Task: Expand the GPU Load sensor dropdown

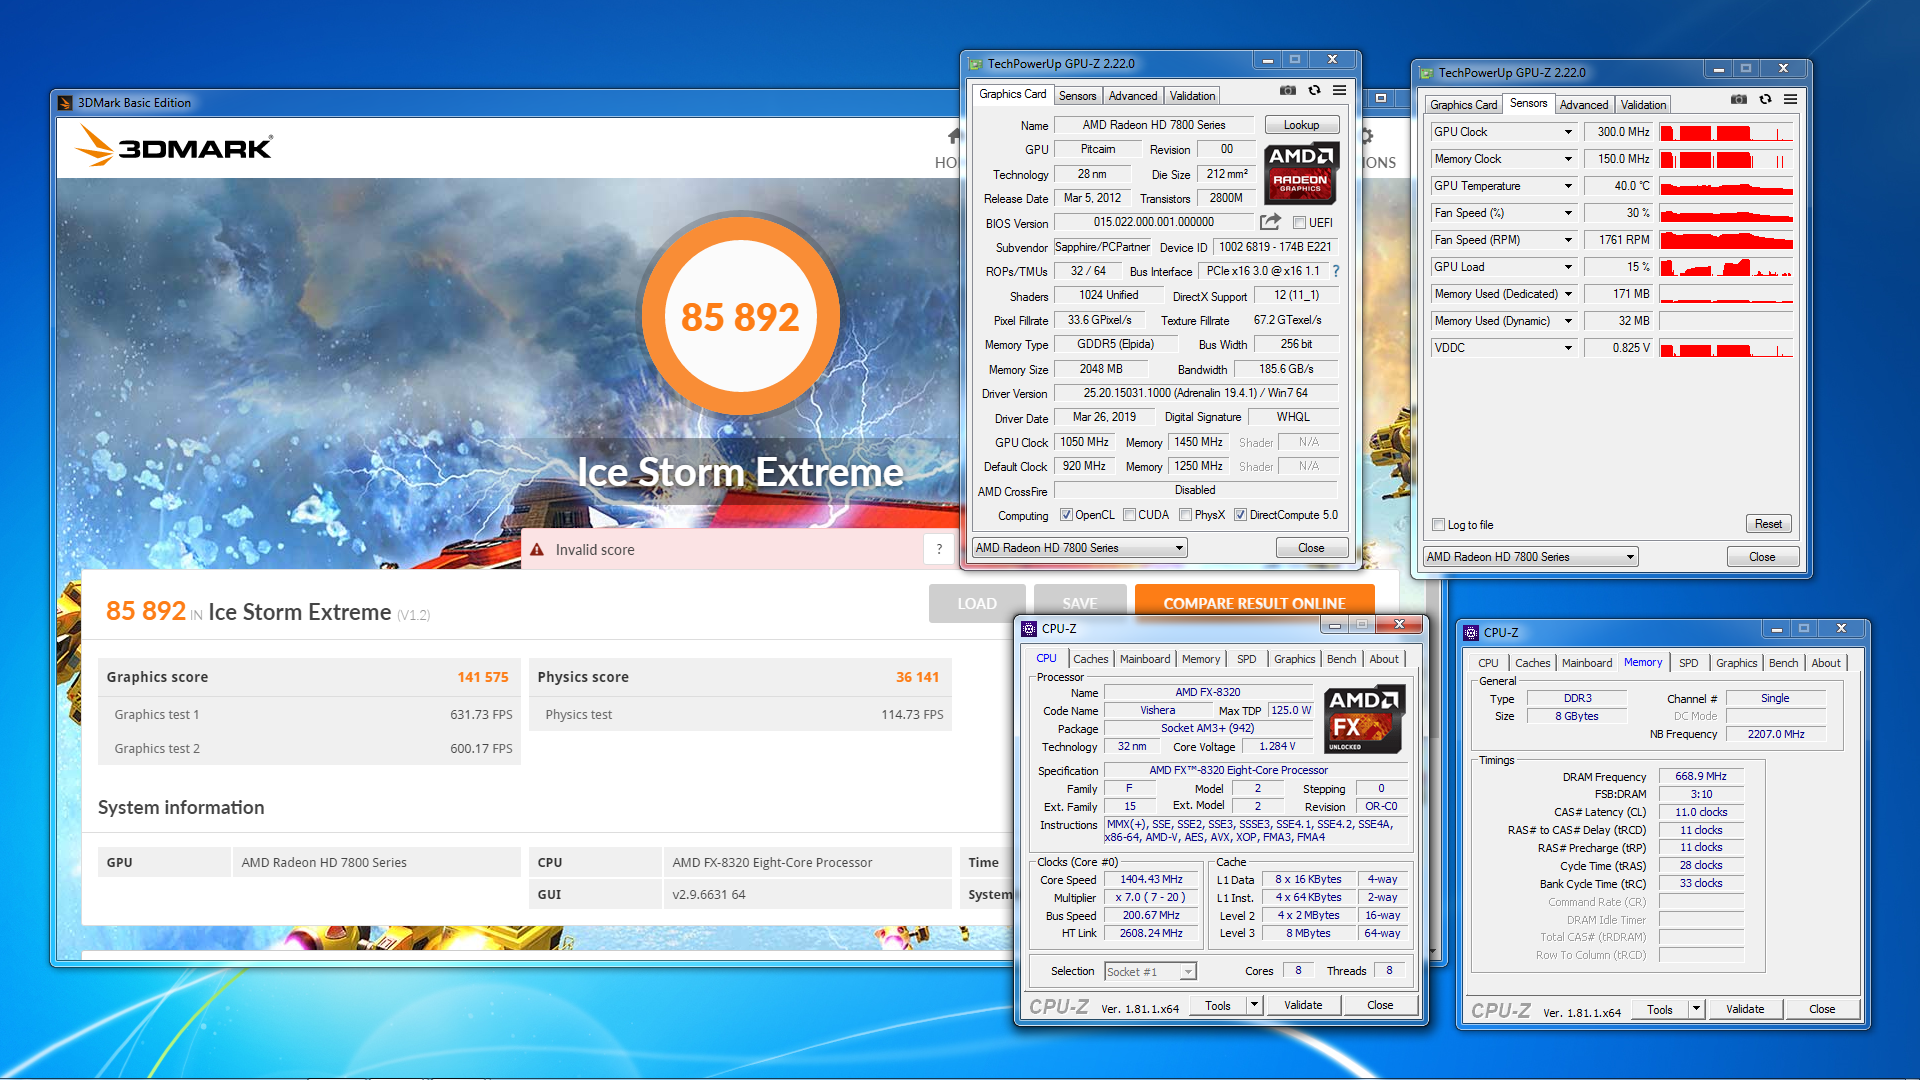Action: [1568, 267]
